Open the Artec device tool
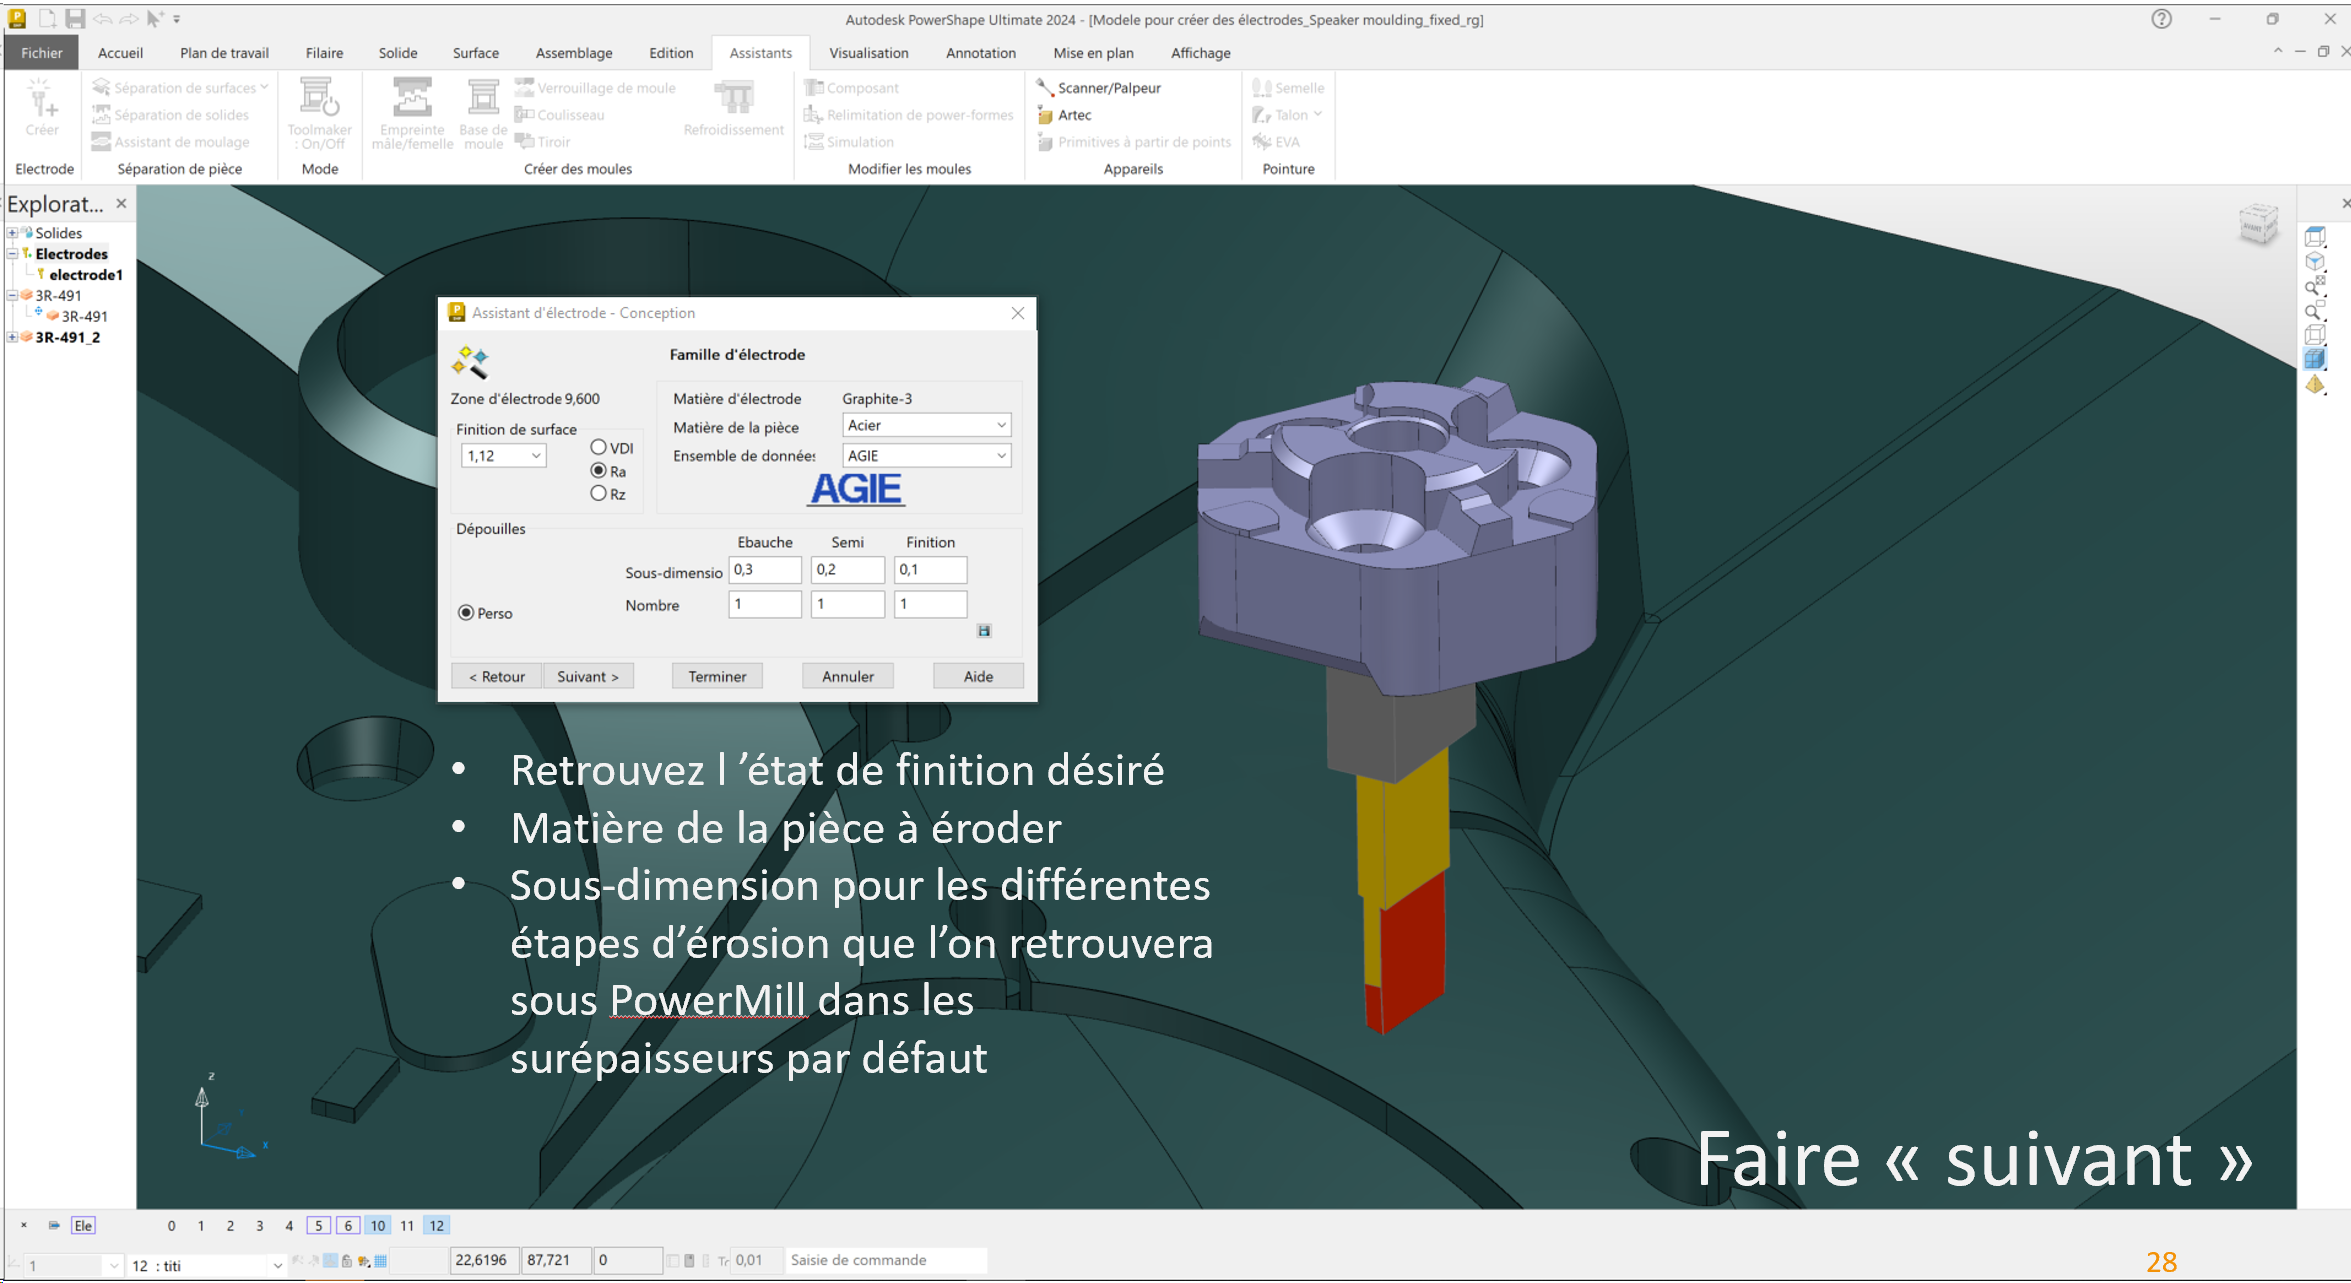 (1064, 115)
